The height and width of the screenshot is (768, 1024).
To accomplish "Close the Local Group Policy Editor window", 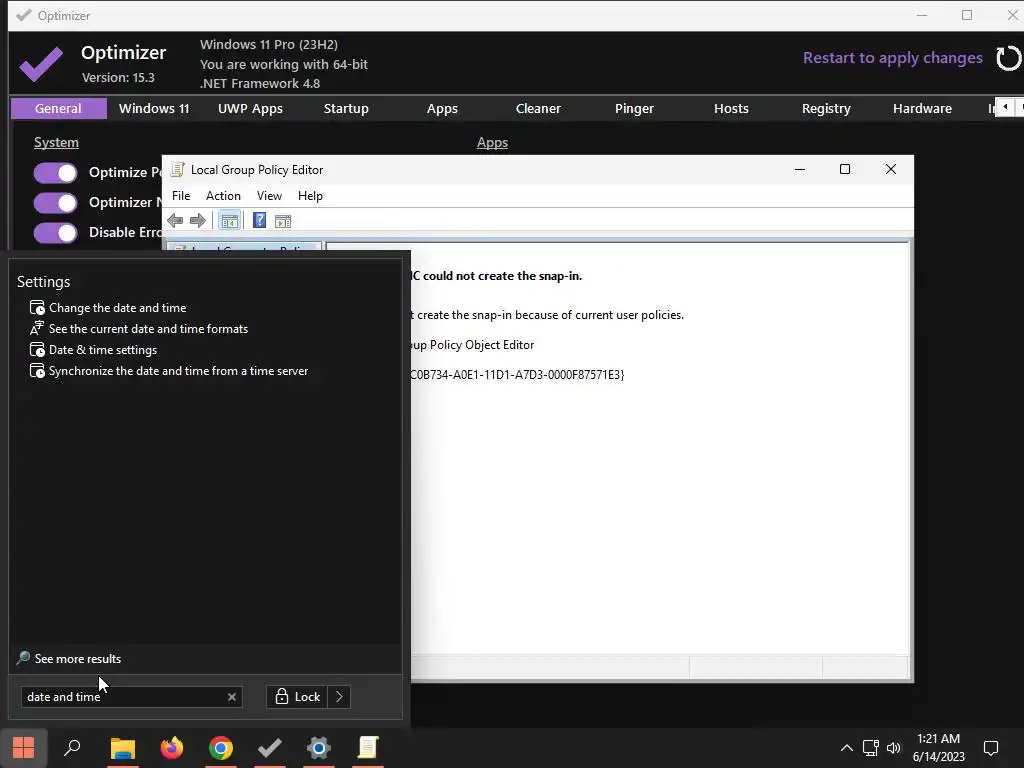I will (x=891, y=169).
